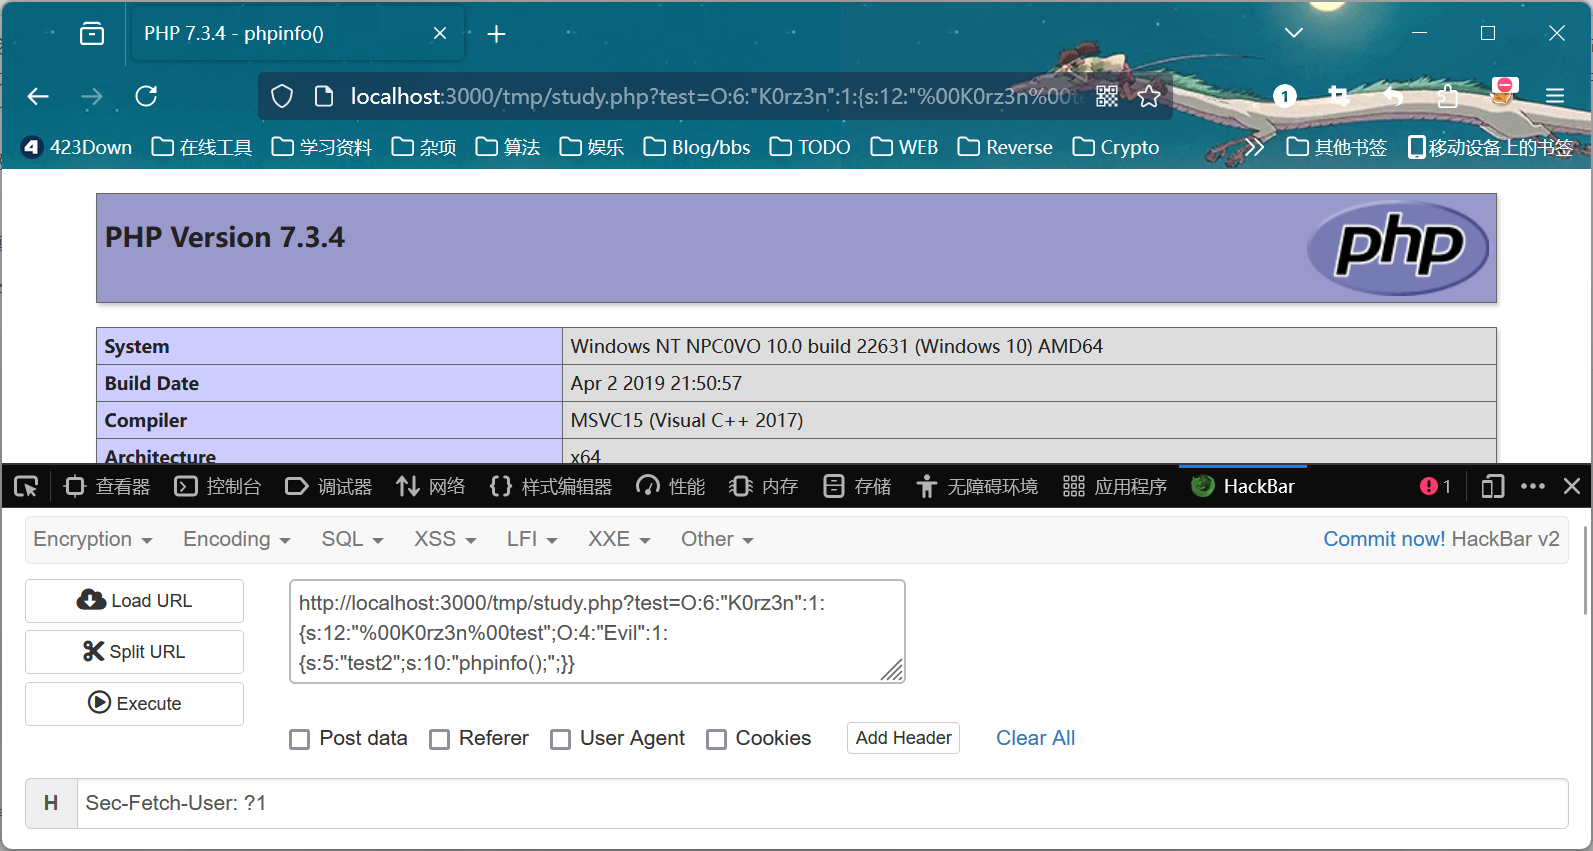The image size is (1593, 851).
Task: Expand the XSS dropdown menu
Action: (x=445, y=539)
